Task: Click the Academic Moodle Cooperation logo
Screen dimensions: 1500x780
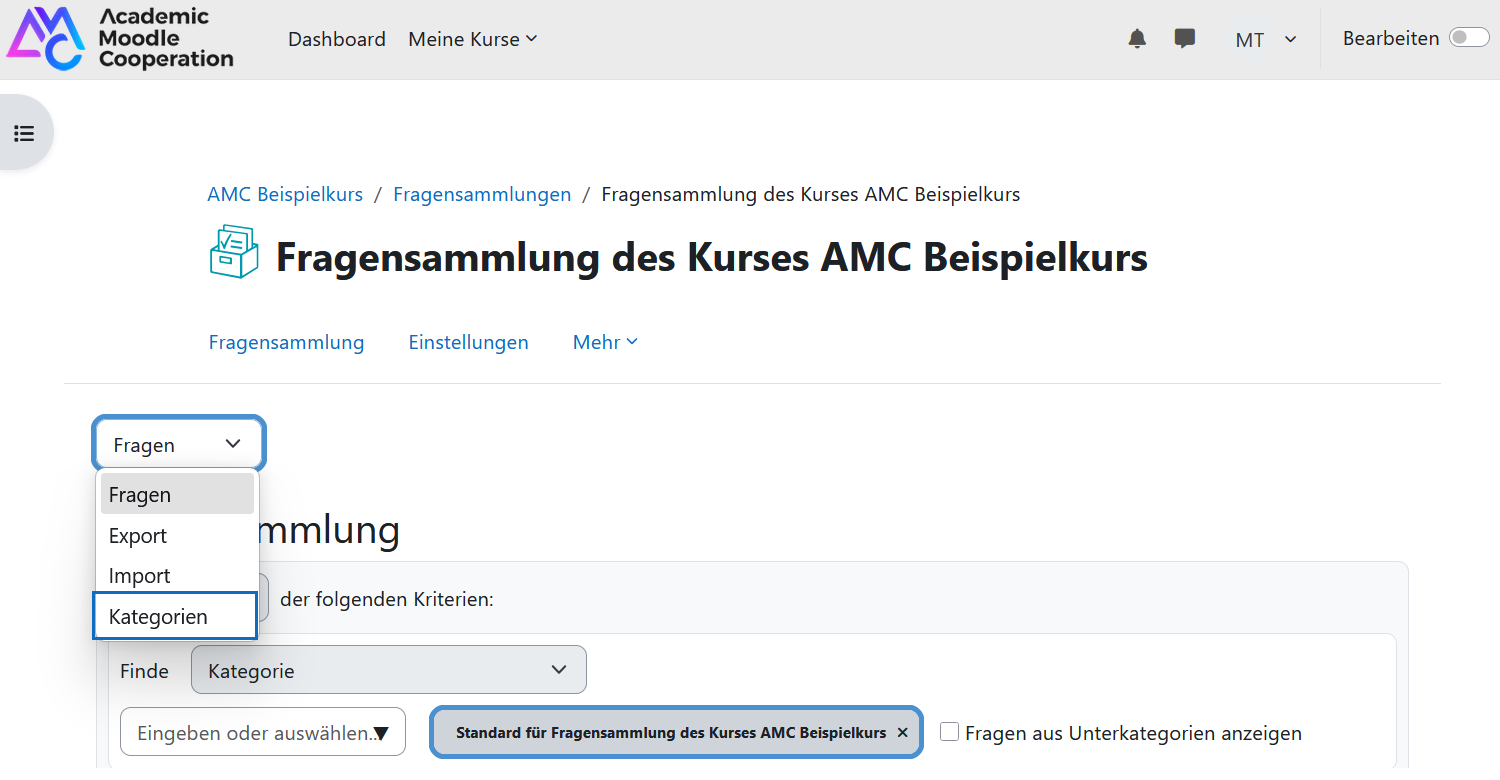Action: pyautogui.click(x=120, y=39)
